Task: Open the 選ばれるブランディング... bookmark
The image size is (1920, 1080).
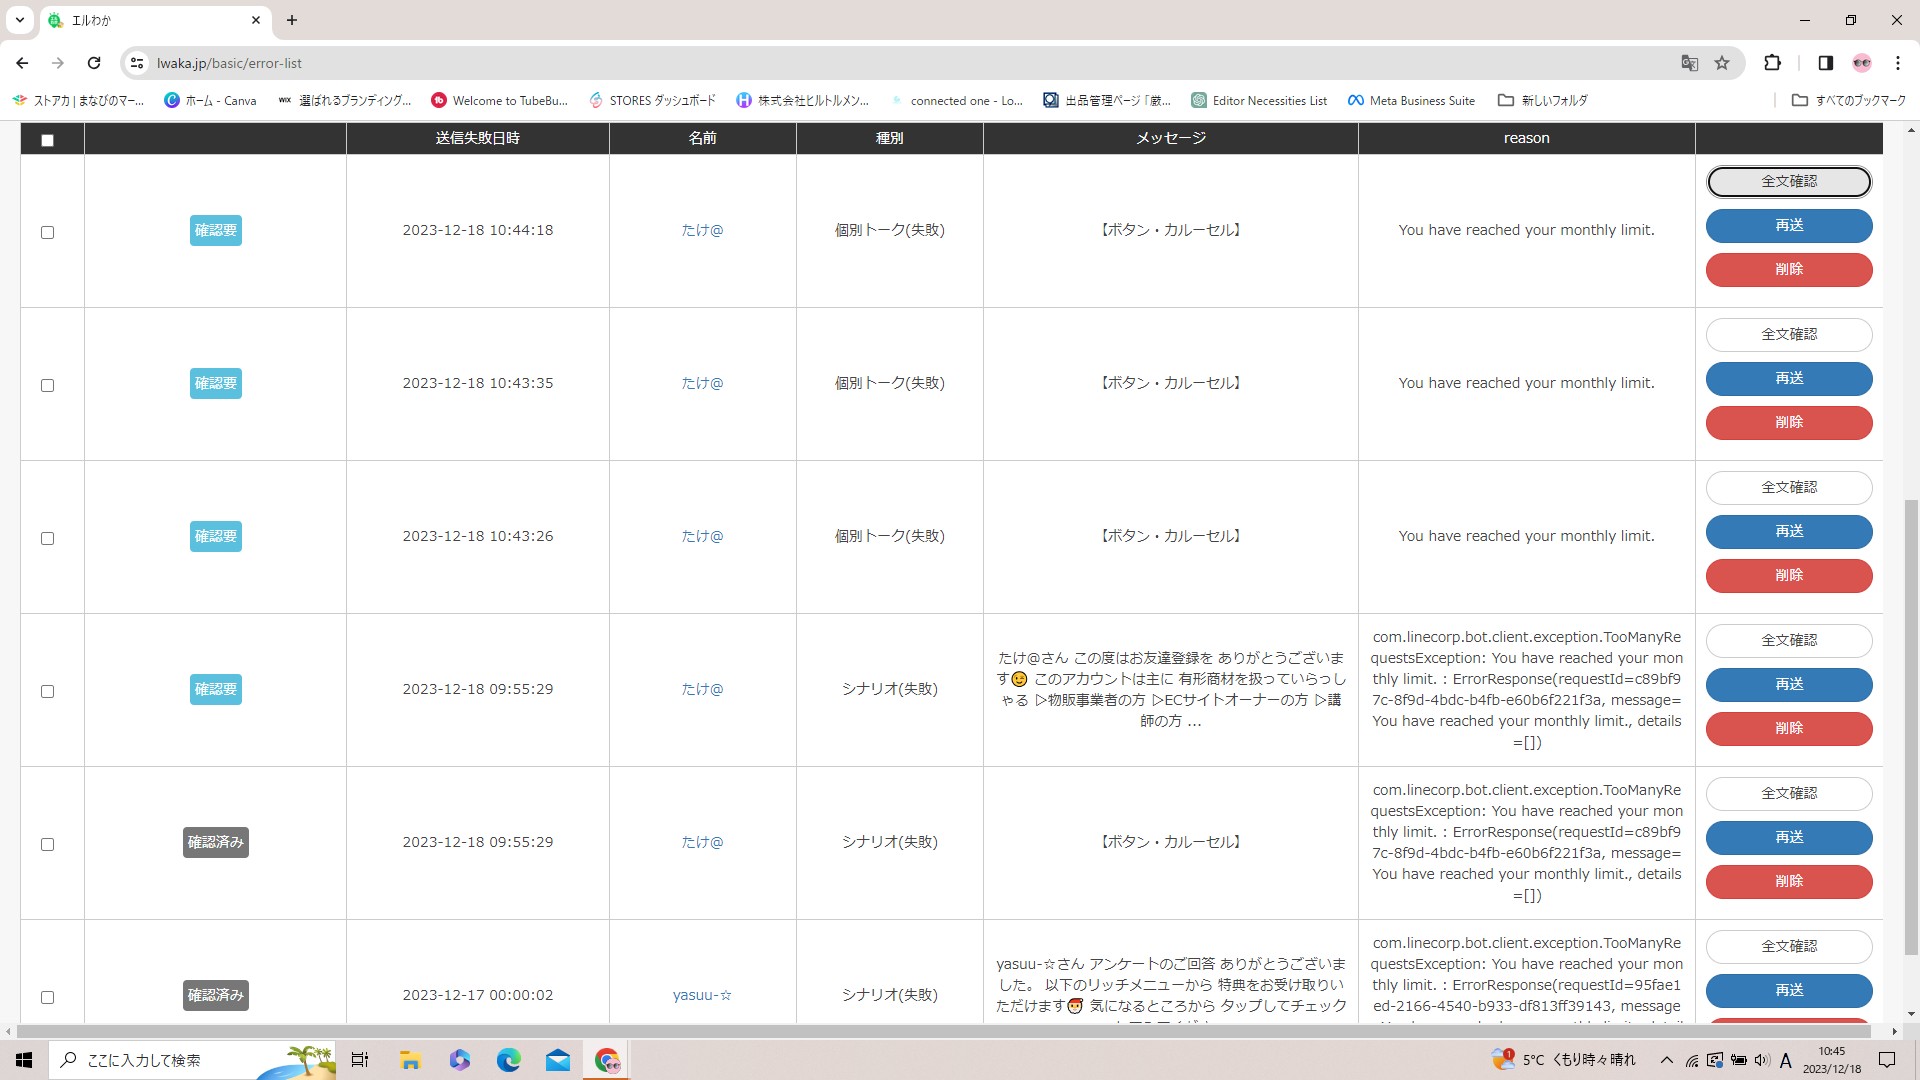Action: tap(345, 100)
